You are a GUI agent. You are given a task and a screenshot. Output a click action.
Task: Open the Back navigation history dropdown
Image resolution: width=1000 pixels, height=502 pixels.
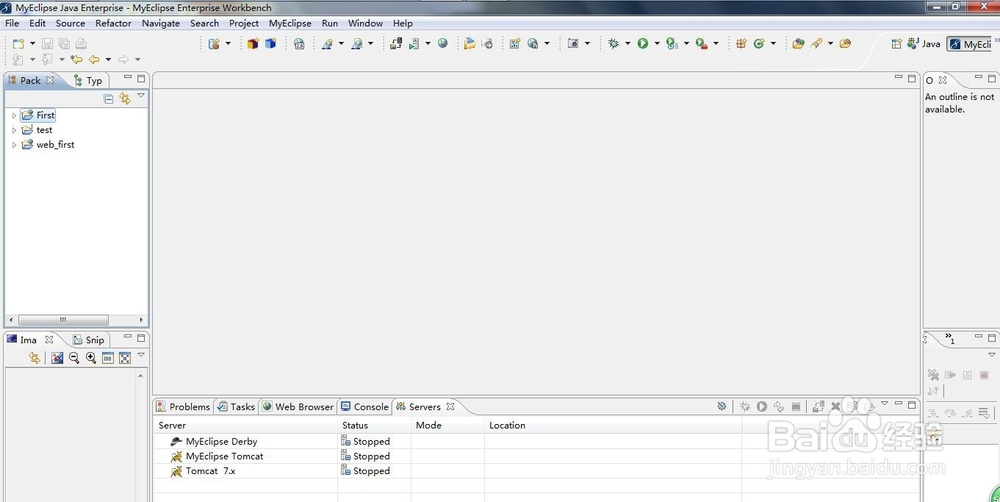point(108,59)
